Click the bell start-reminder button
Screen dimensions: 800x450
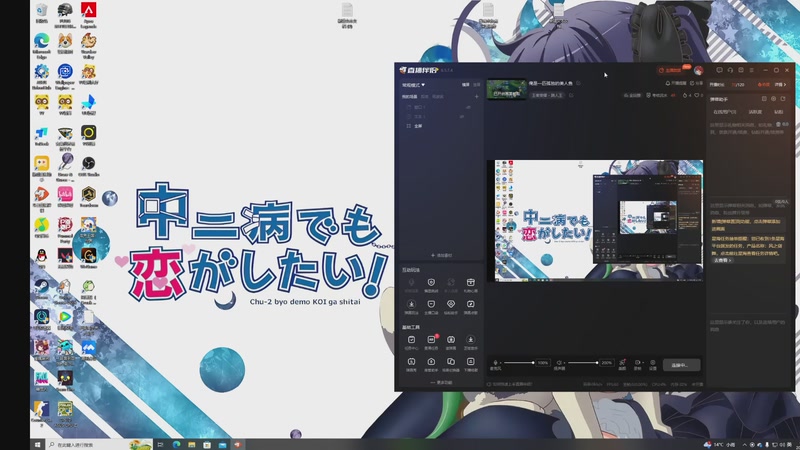point(676,83)
